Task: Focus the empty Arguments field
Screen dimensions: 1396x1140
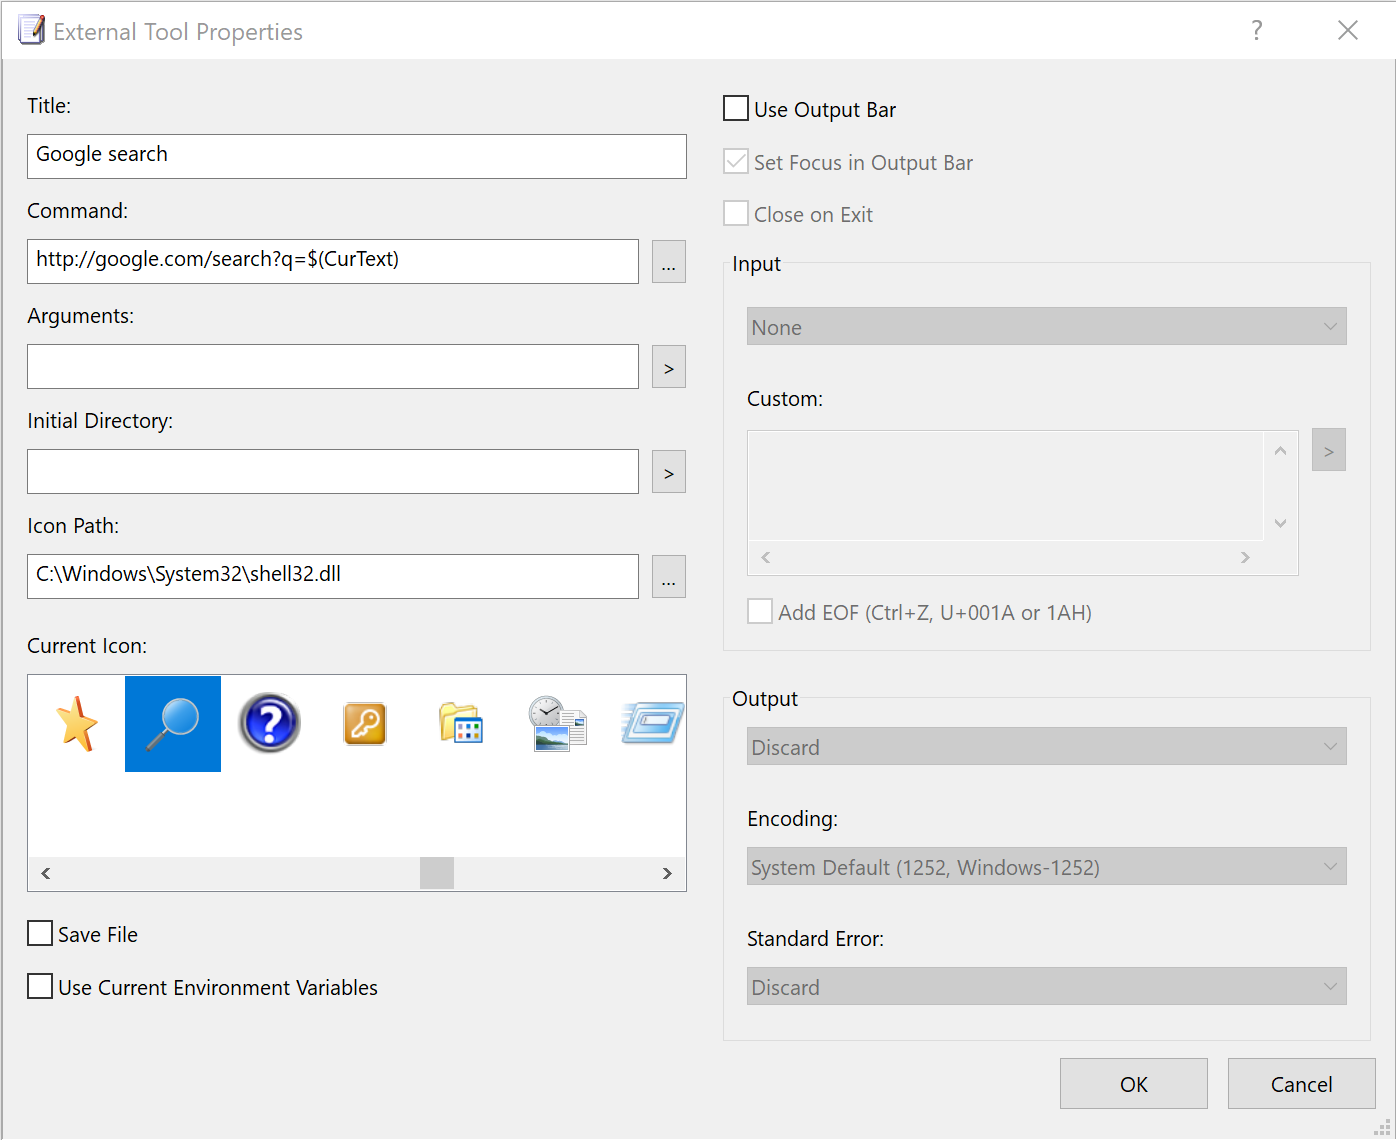Action: (x=333, y=366)
